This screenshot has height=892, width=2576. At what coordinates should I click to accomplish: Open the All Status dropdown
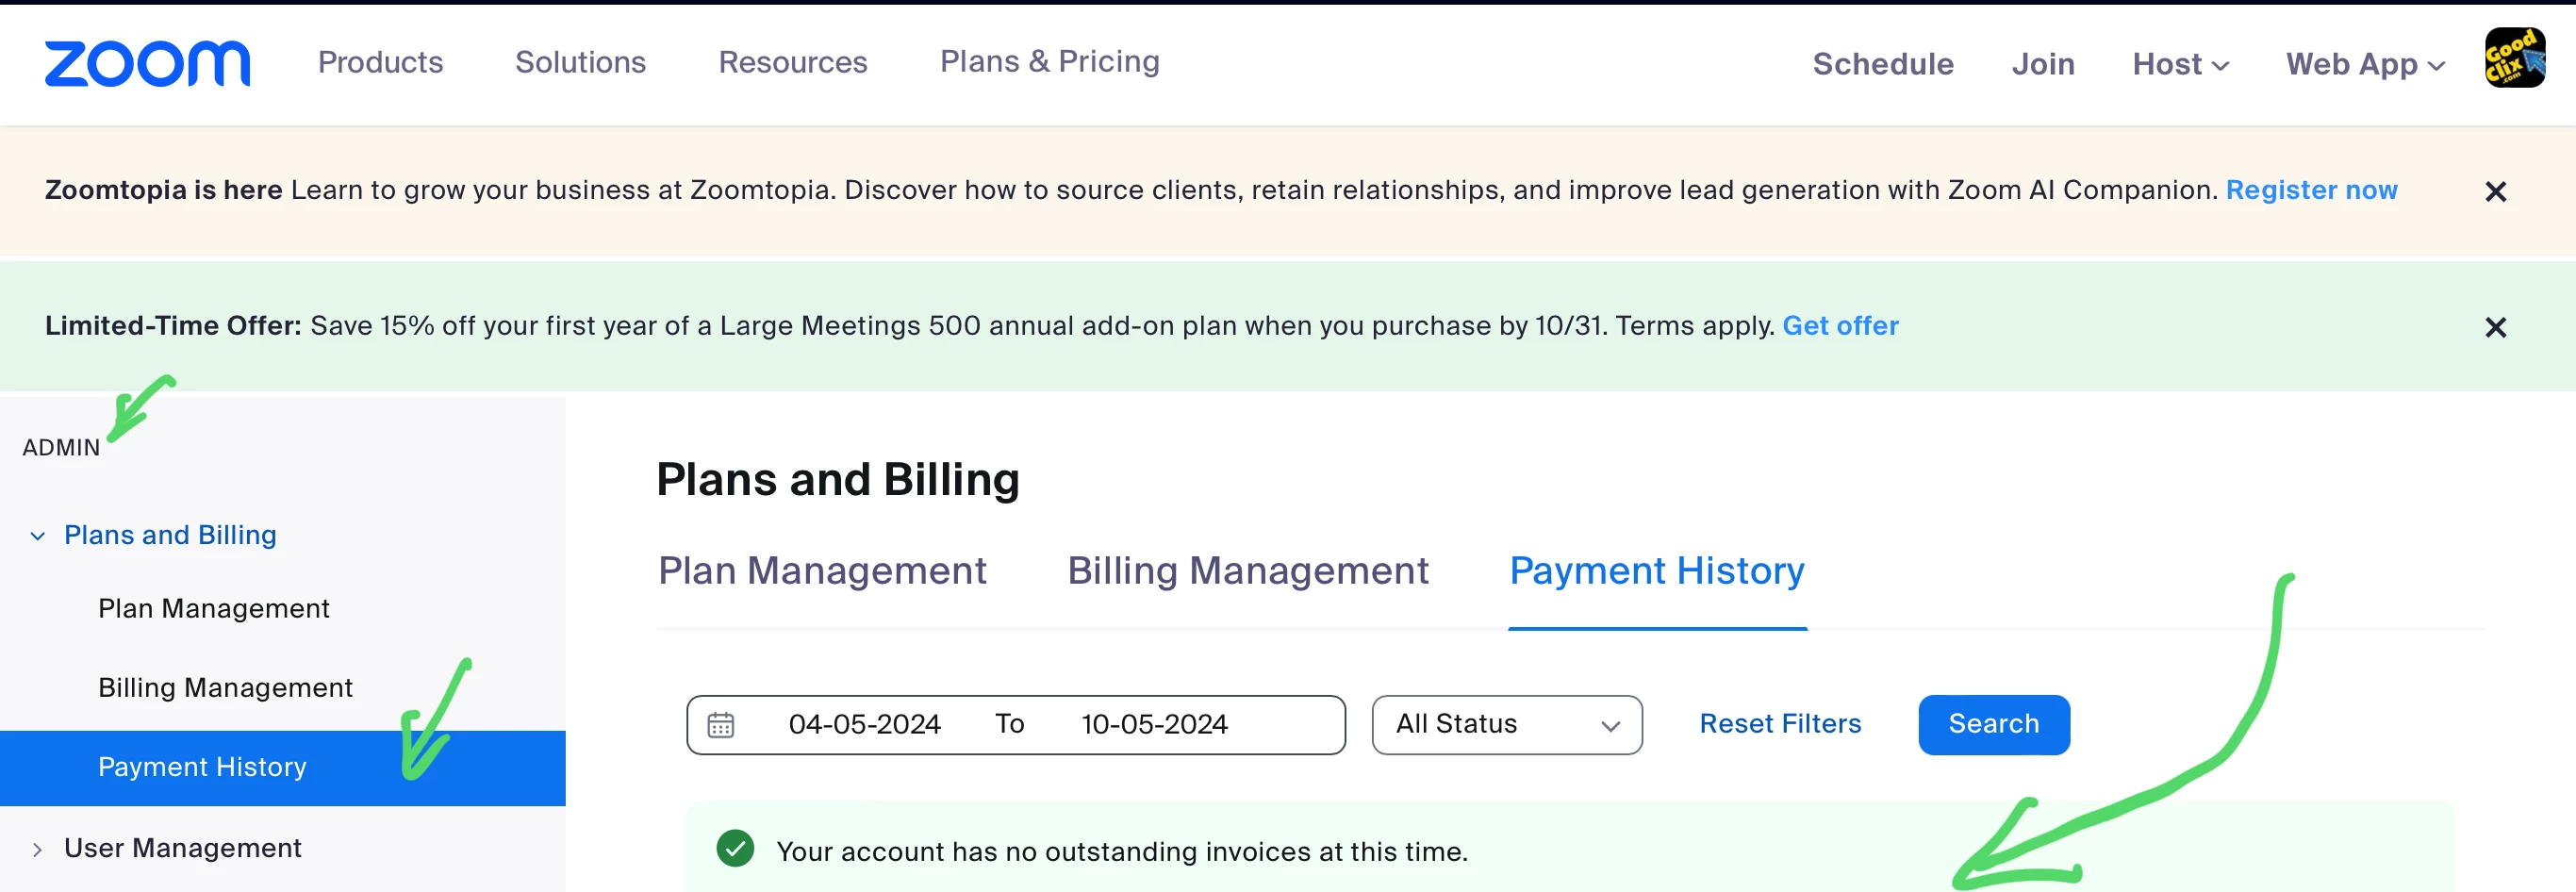1506,724
